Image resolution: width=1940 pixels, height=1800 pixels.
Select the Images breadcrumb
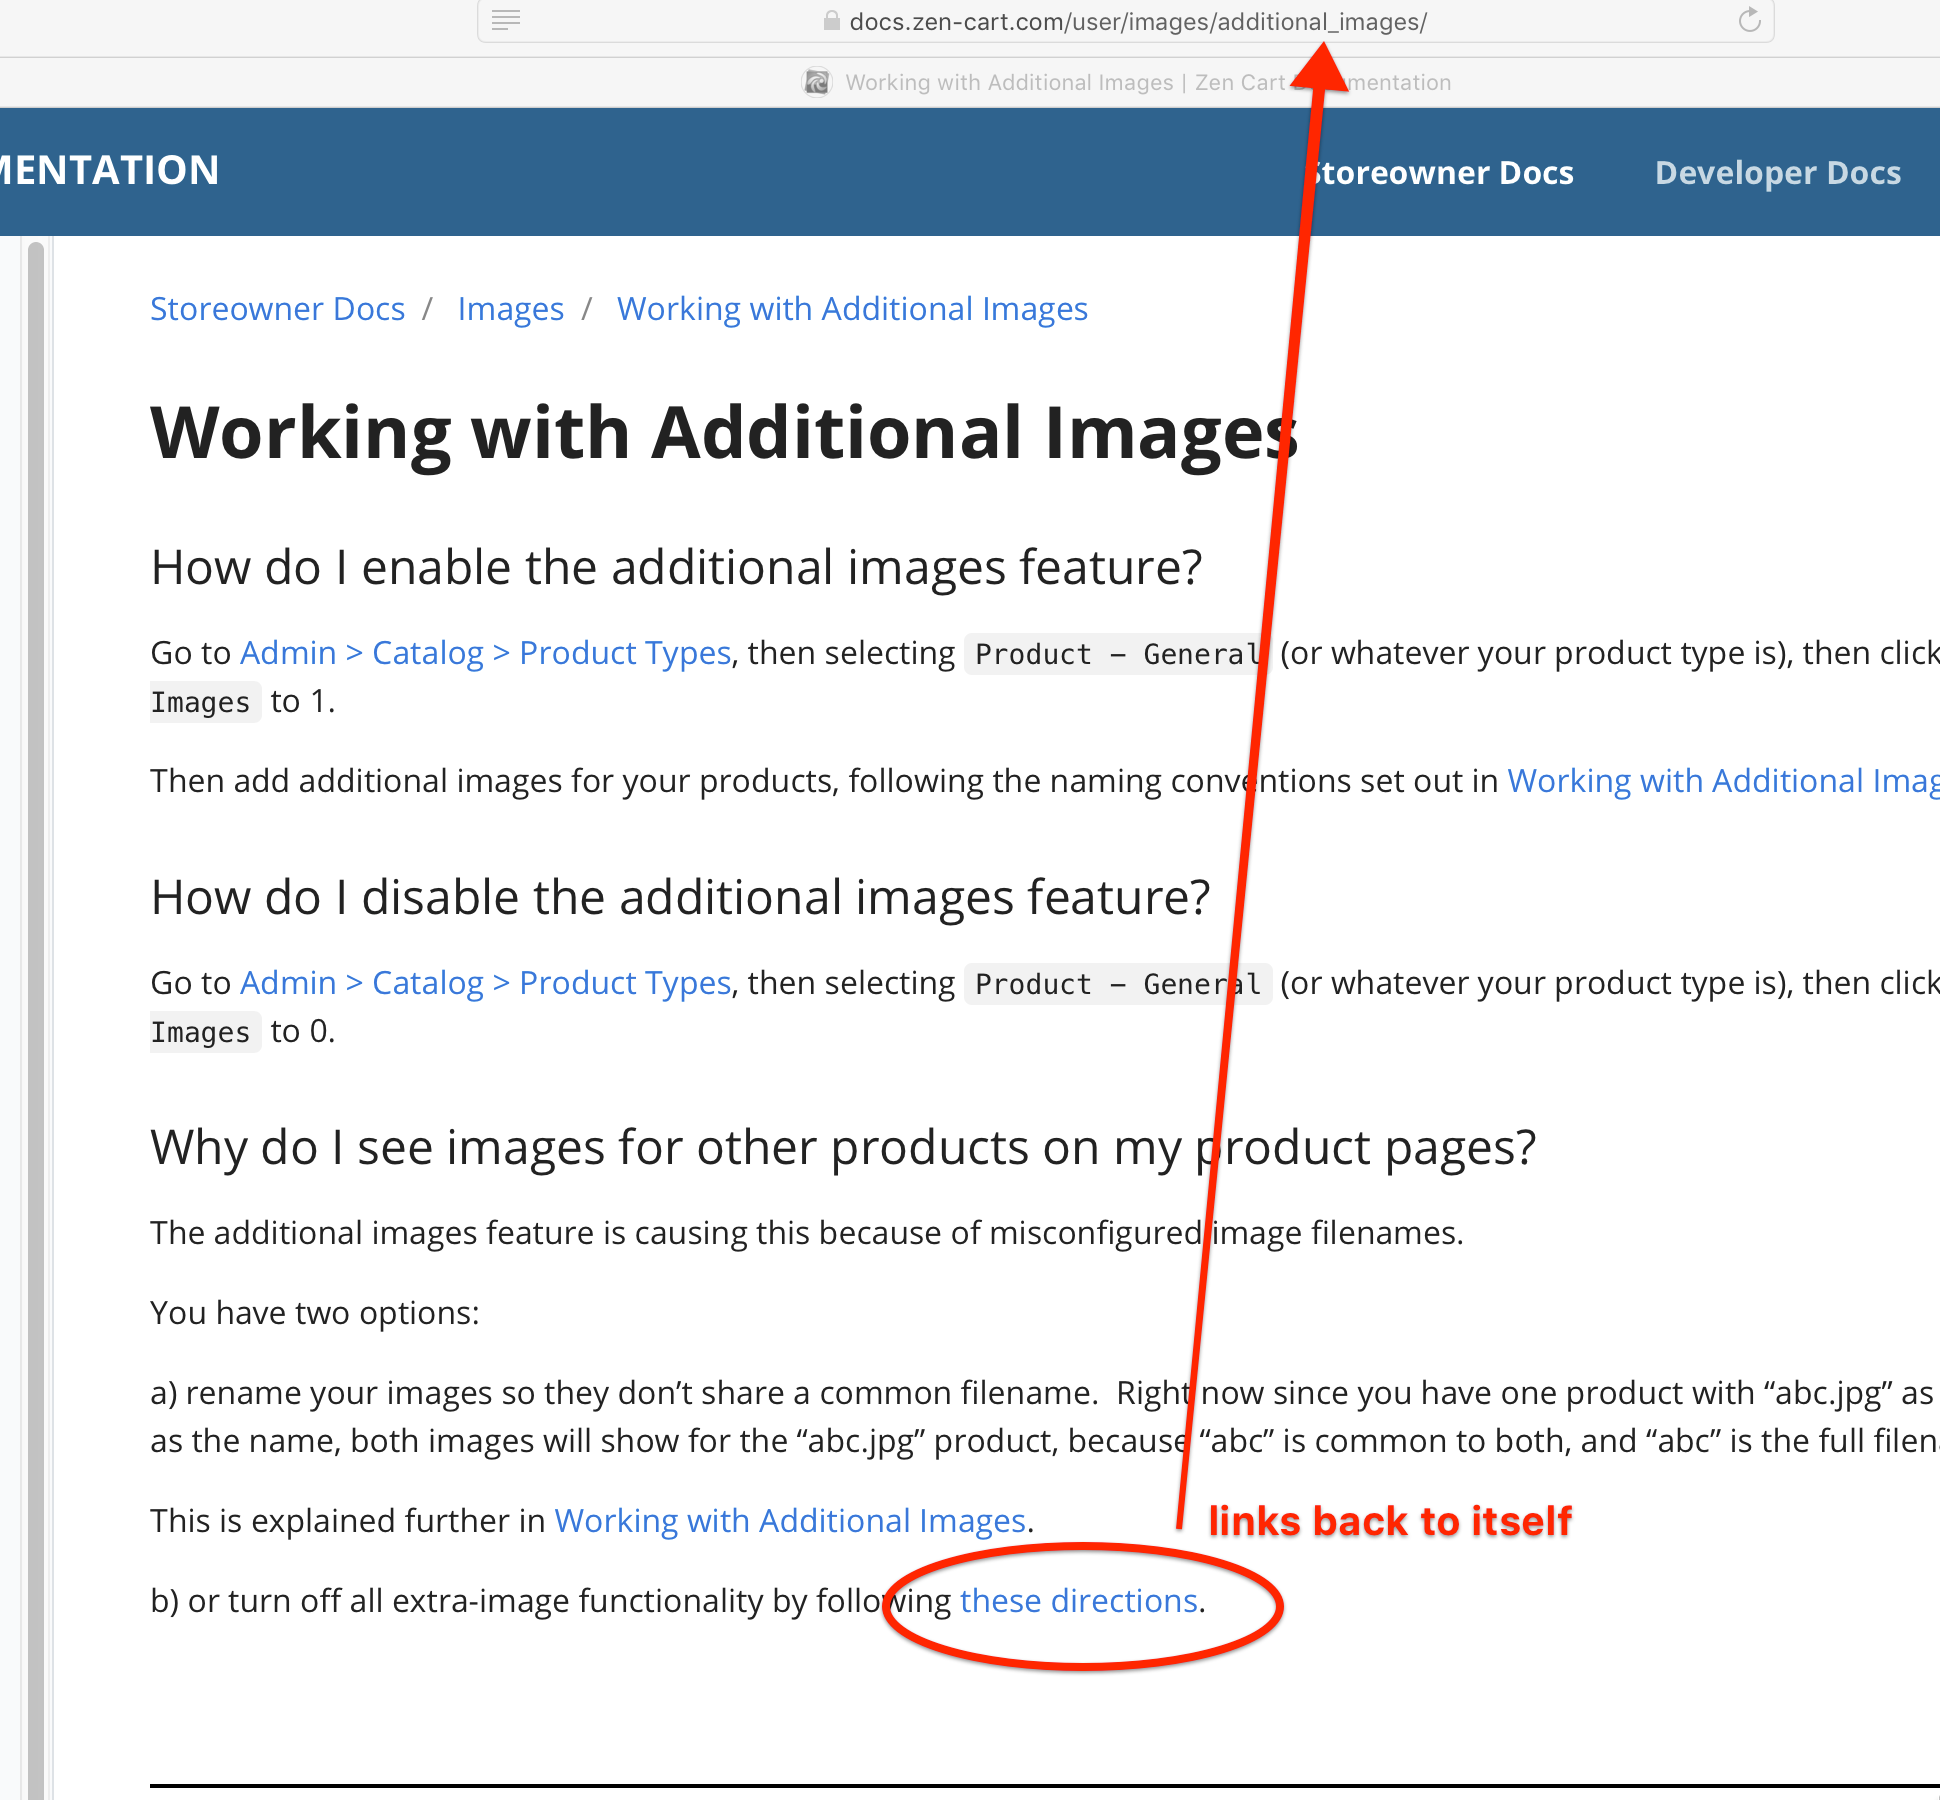510,308
